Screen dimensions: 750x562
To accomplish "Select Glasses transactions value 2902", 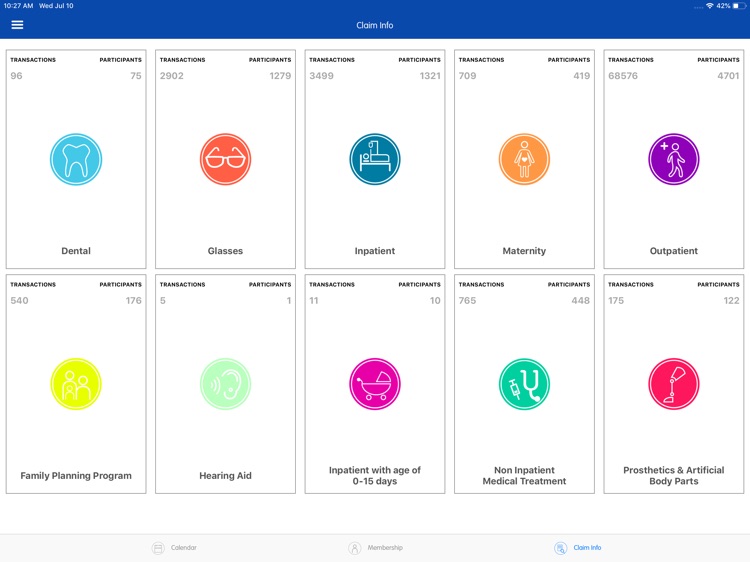I will click(x=172, y=76).
